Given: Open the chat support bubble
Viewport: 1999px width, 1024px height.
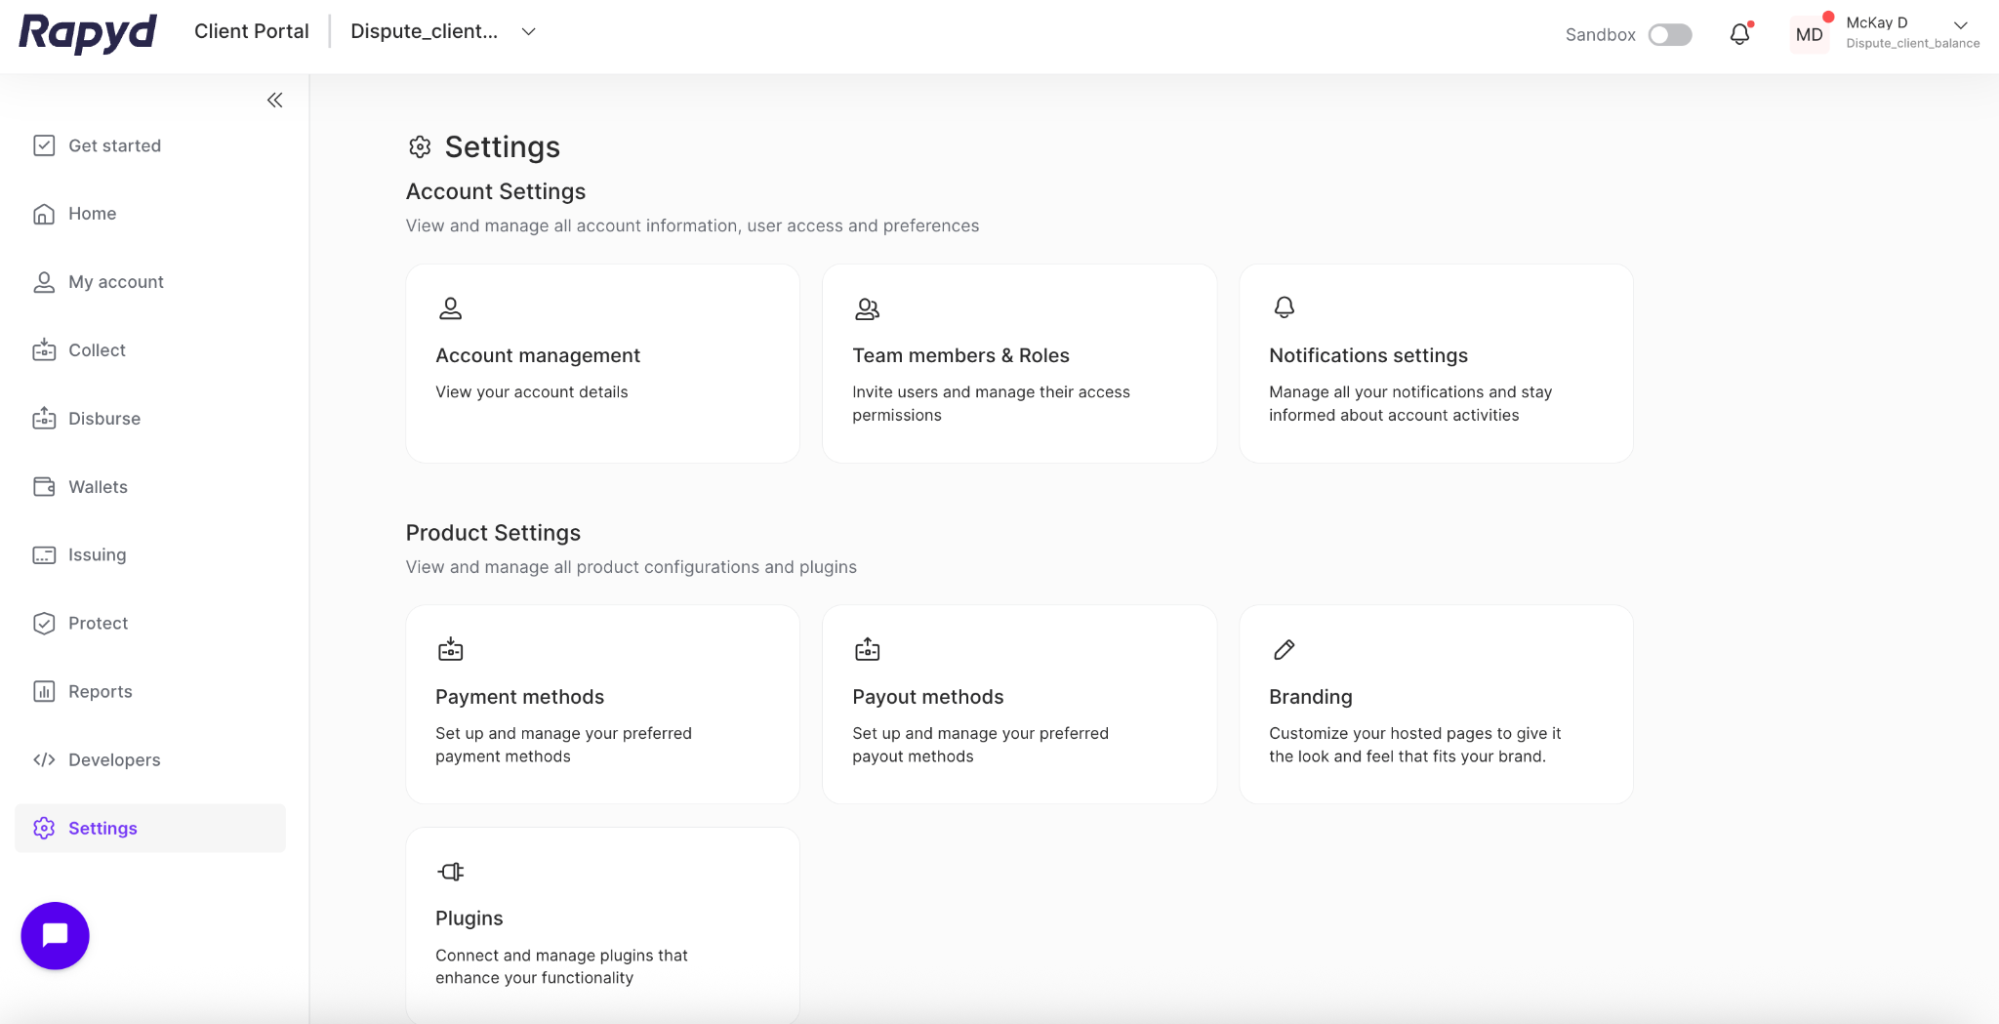Looking at the screenshot, I should (x=55, y=935).
